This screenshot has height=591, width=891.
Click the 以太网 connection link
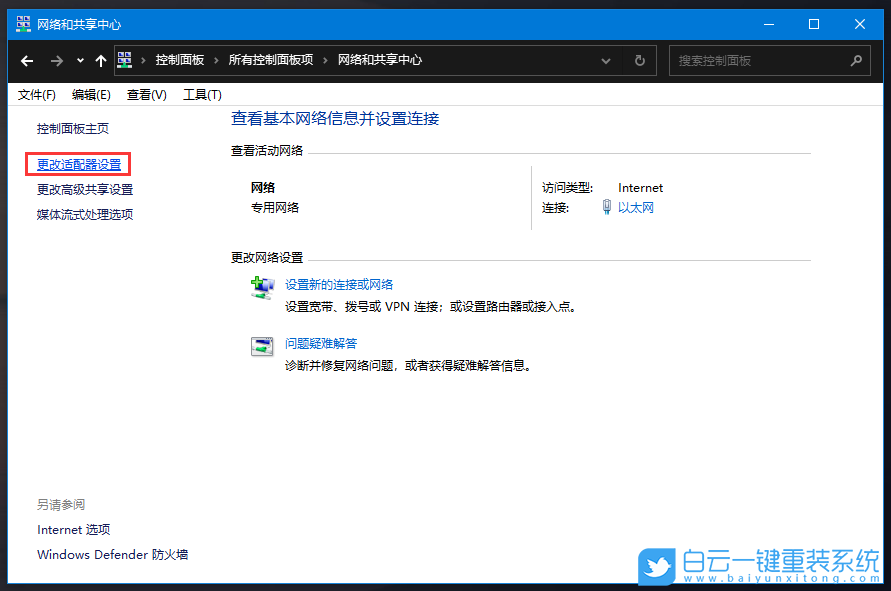[638, 207]
